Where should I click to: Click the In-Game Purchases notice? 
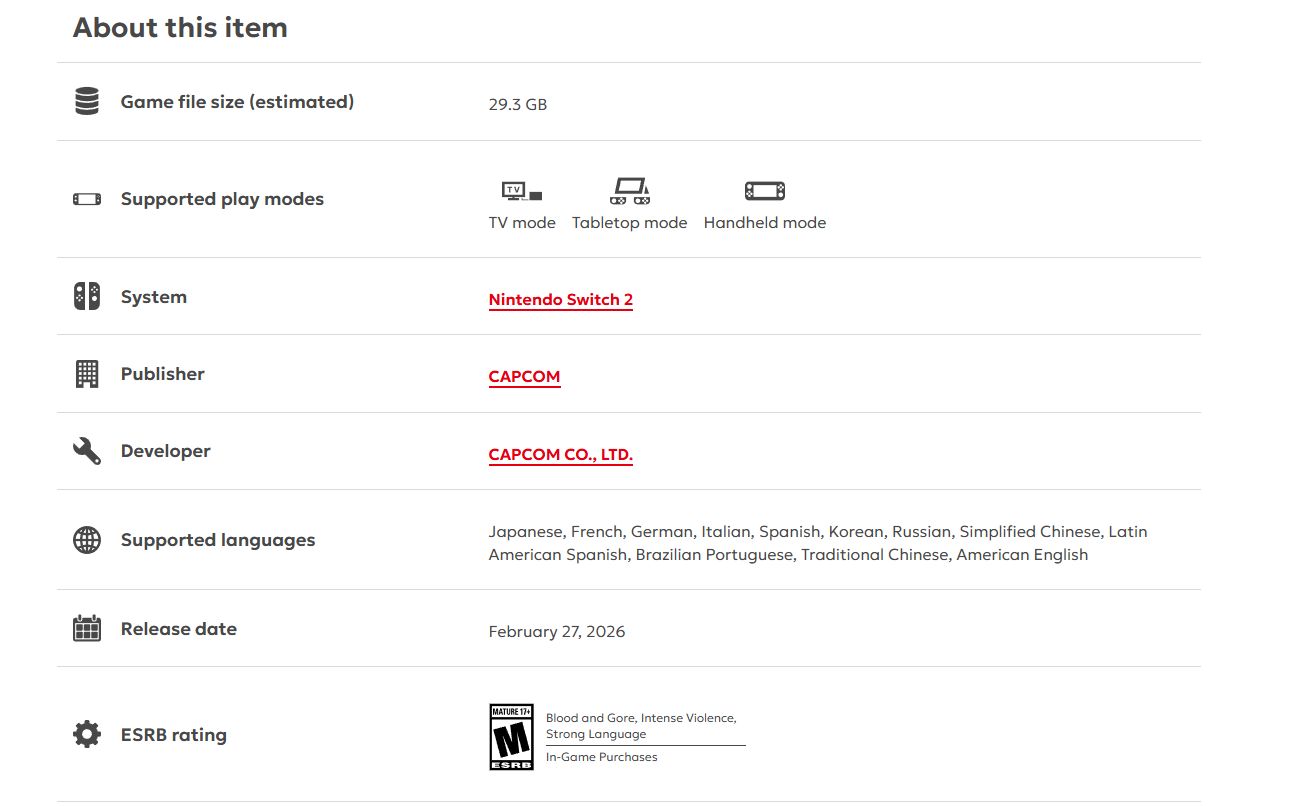[x=601, y=757]
